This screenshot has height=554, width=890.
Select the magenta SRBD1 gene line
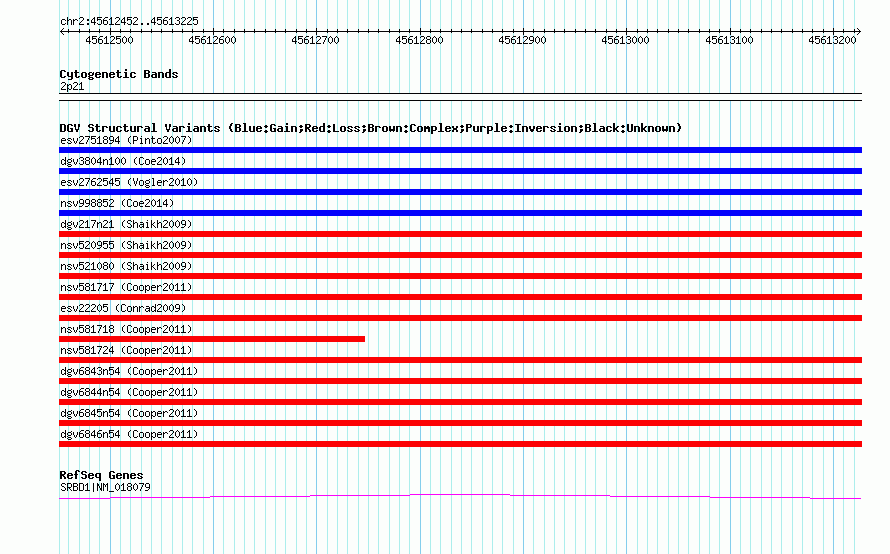point(460,497)
